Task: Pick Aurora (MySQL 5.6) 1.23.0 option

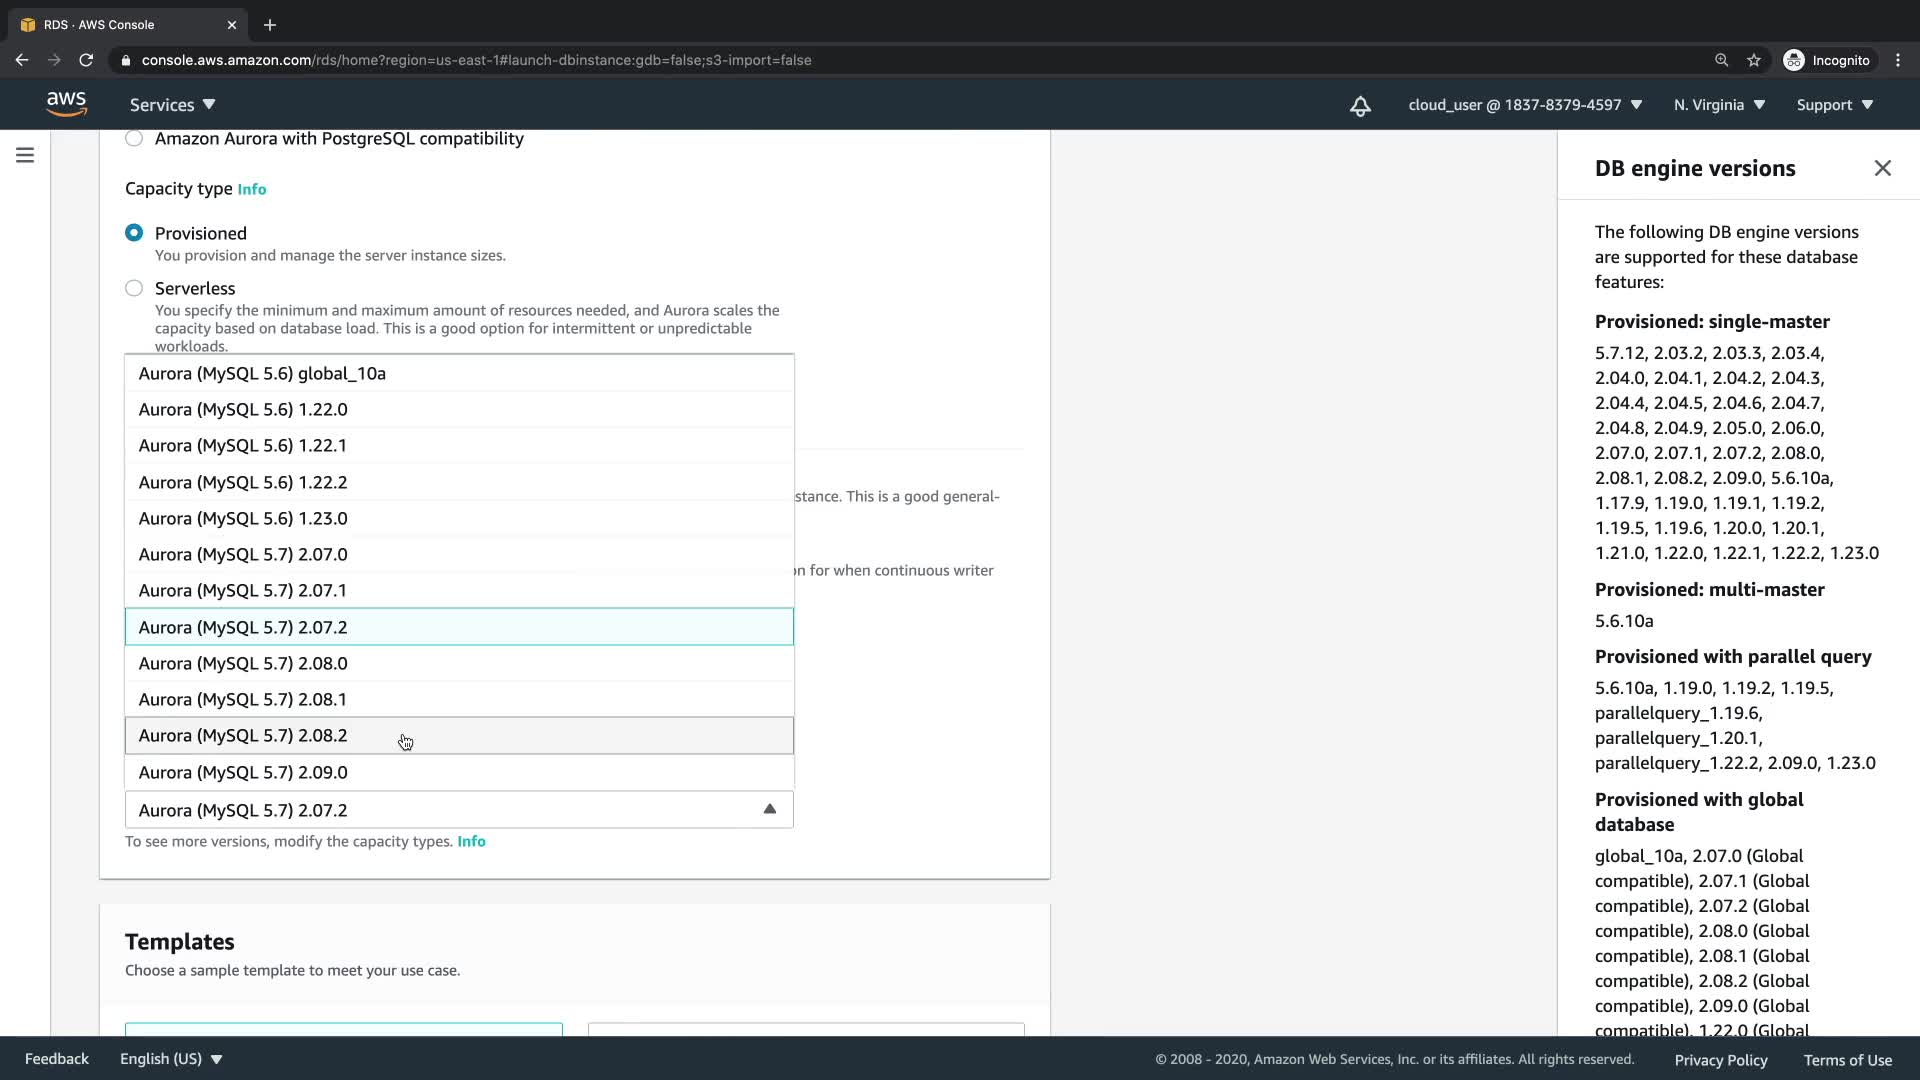Action: (243, 518)
